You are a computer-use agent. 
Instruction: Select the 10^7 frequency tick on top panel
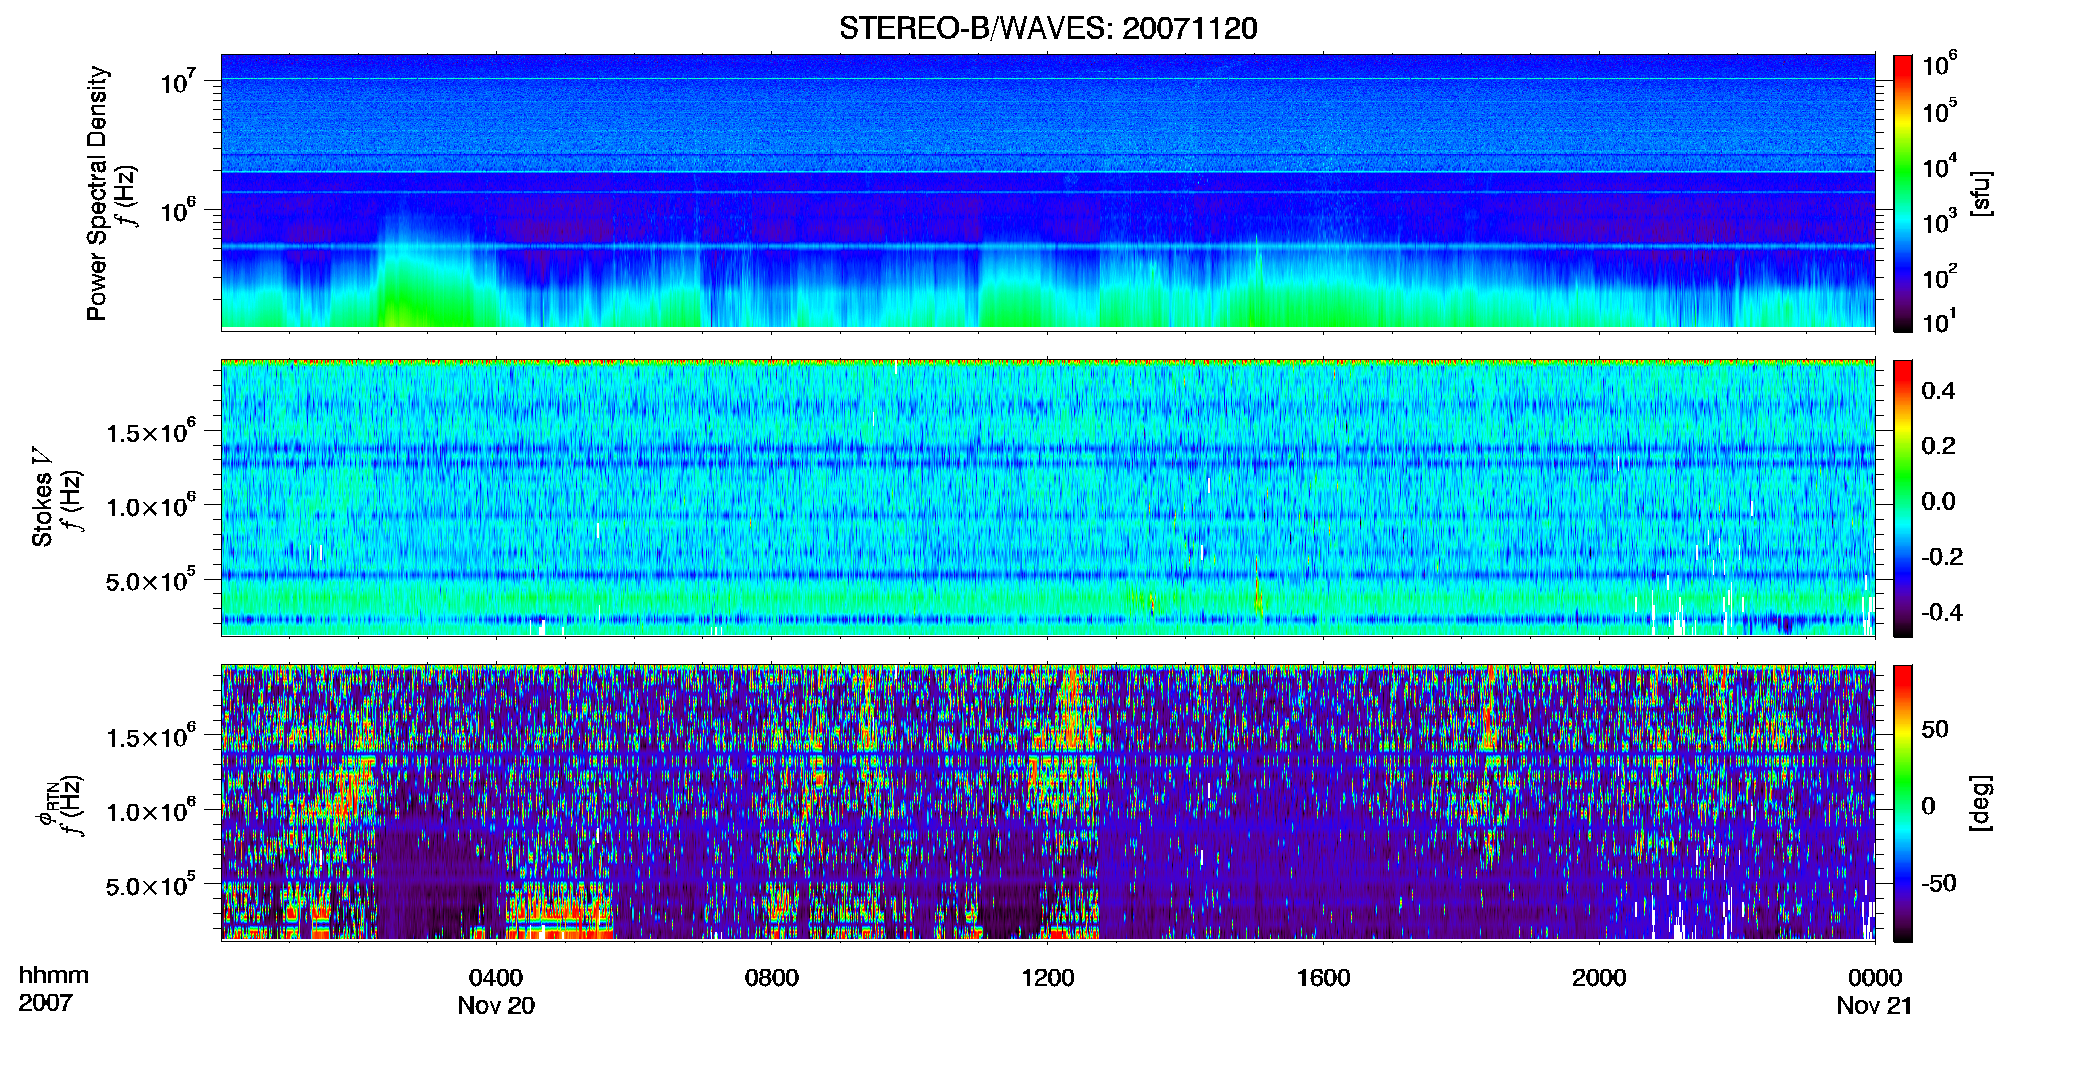(x=177, y=81)
